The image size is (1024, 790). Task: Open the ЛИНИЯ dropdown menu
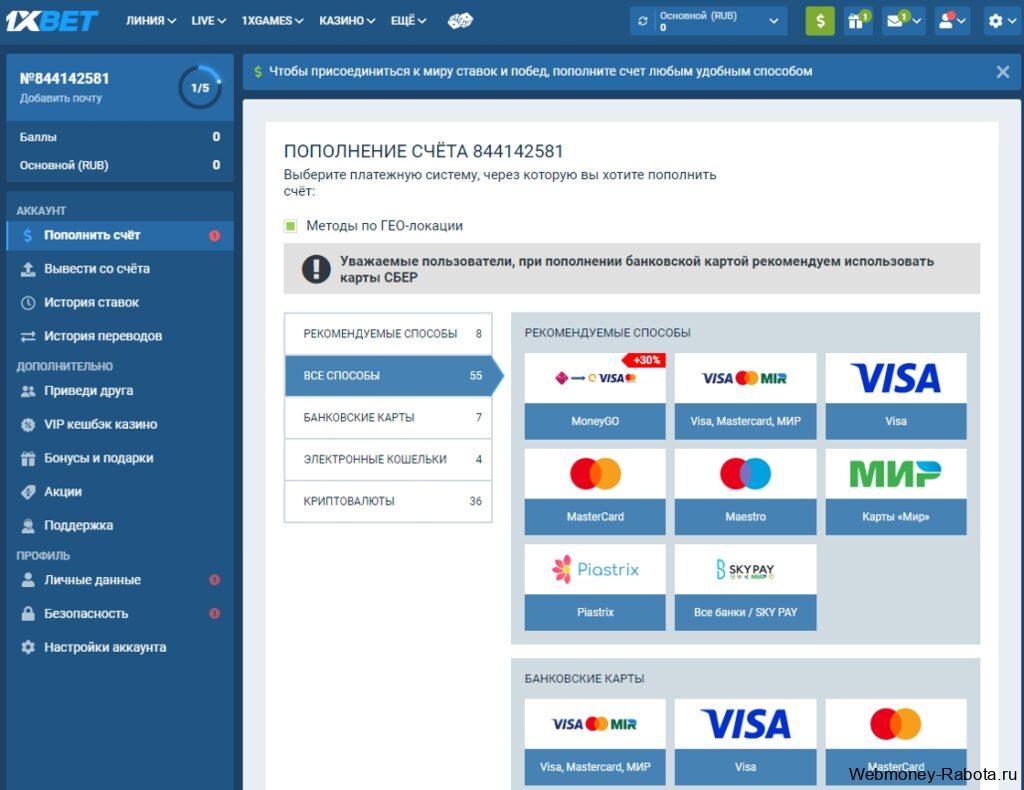point(151,21)
